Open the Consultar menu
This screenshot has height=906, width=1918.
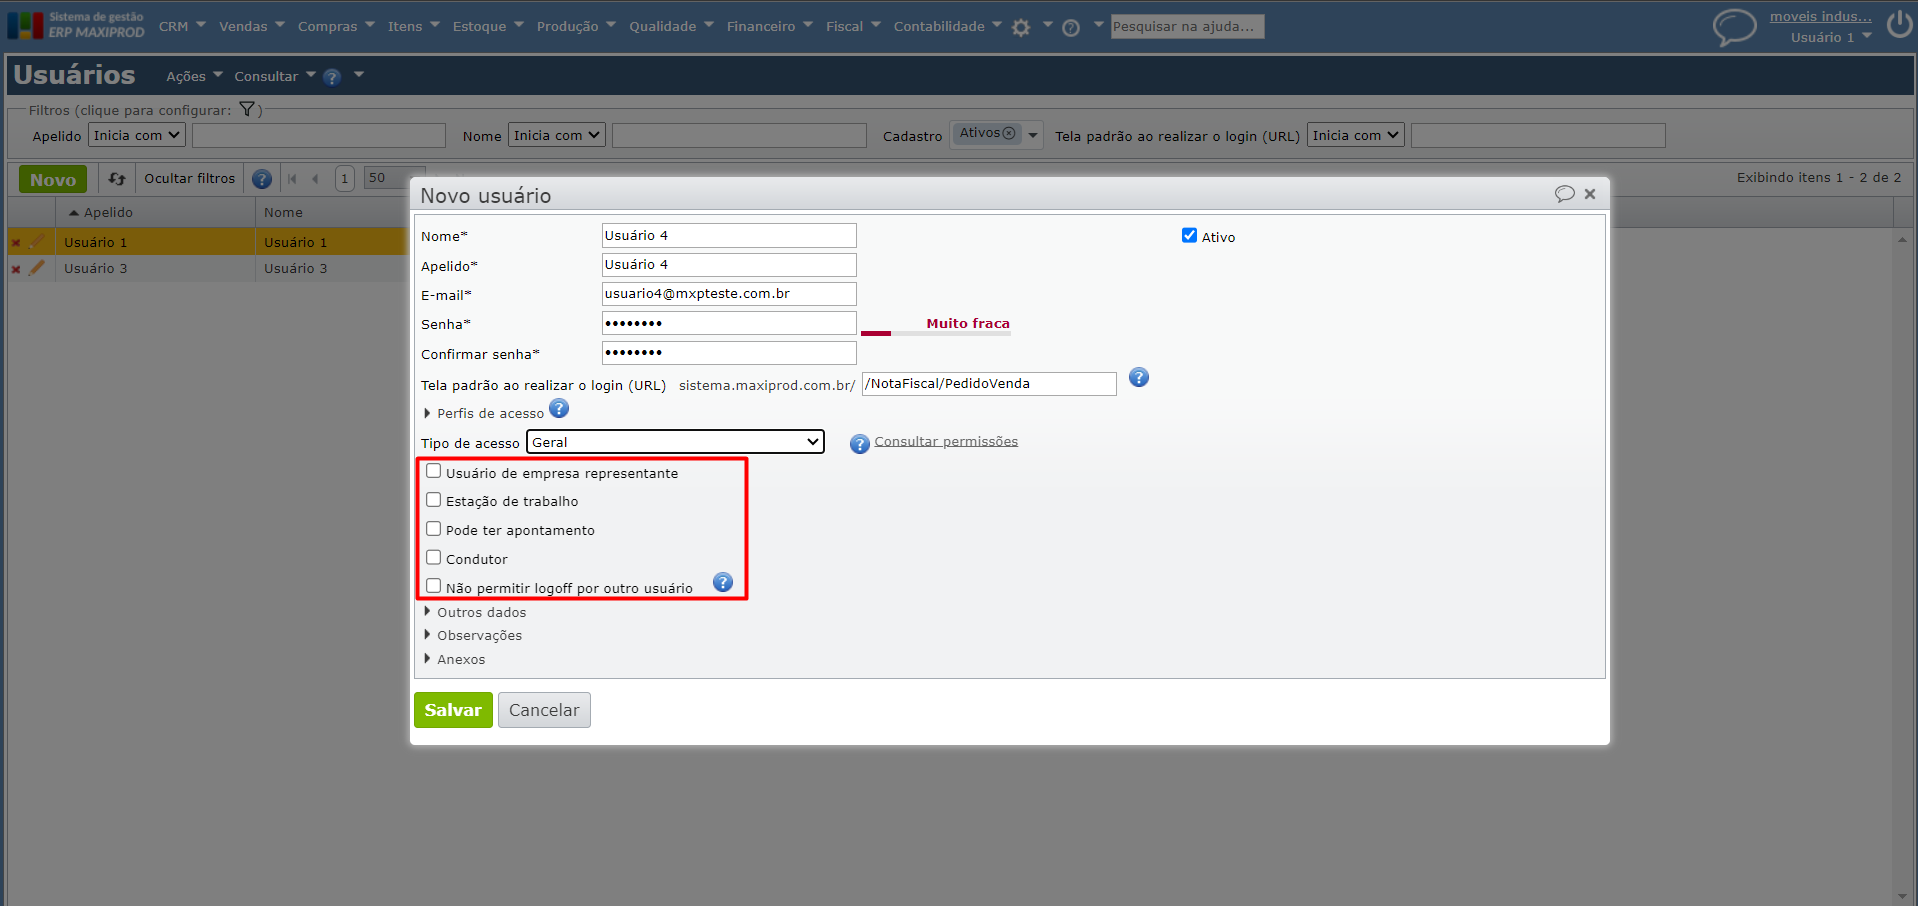[275, 76]
